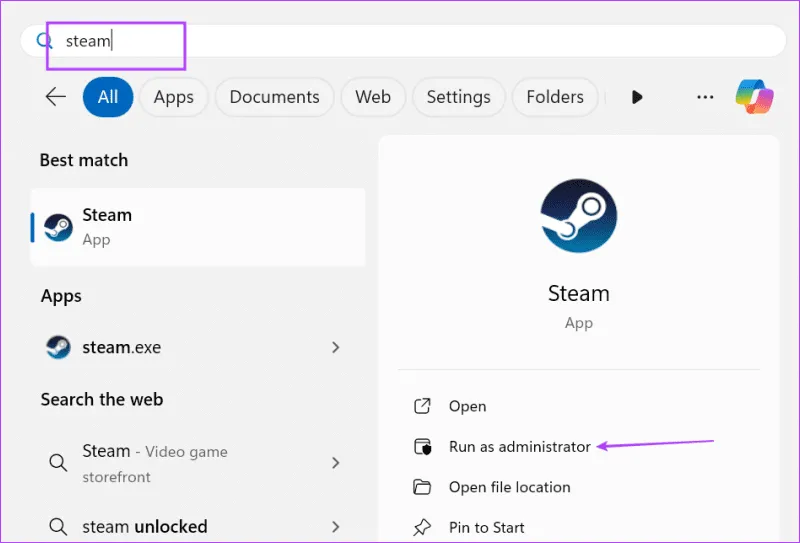Switch to the Apps filter tab
The height and width of the screenshot is (543, 800).
(173, 97)
